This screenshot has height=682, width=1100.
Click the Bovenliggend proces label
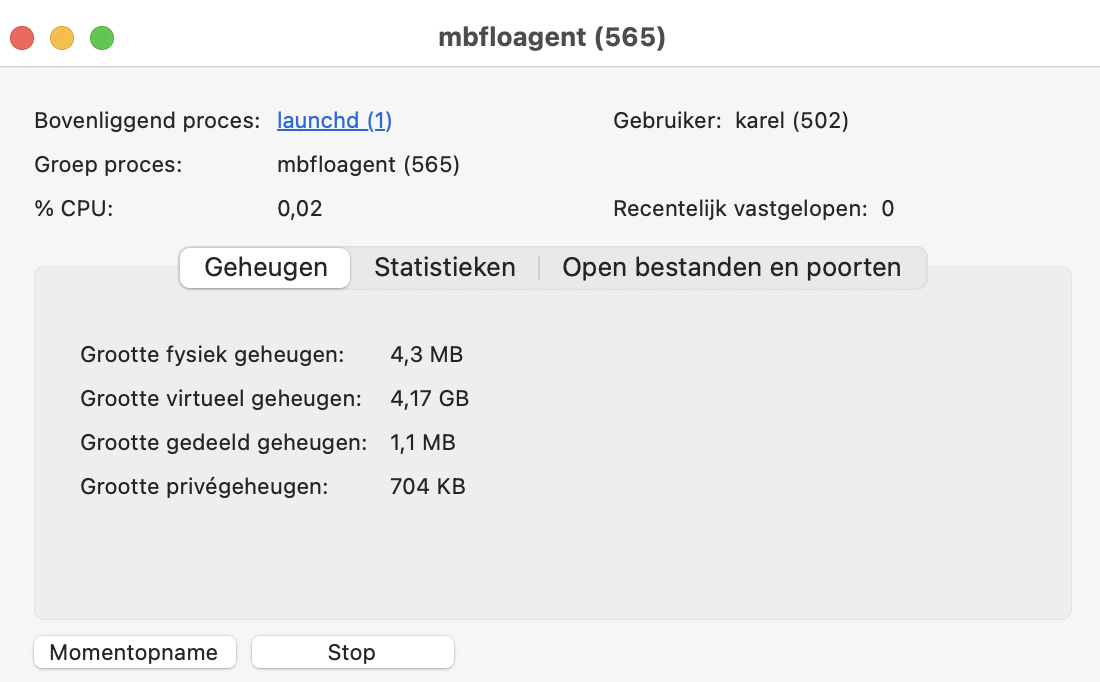pos(148,121)
